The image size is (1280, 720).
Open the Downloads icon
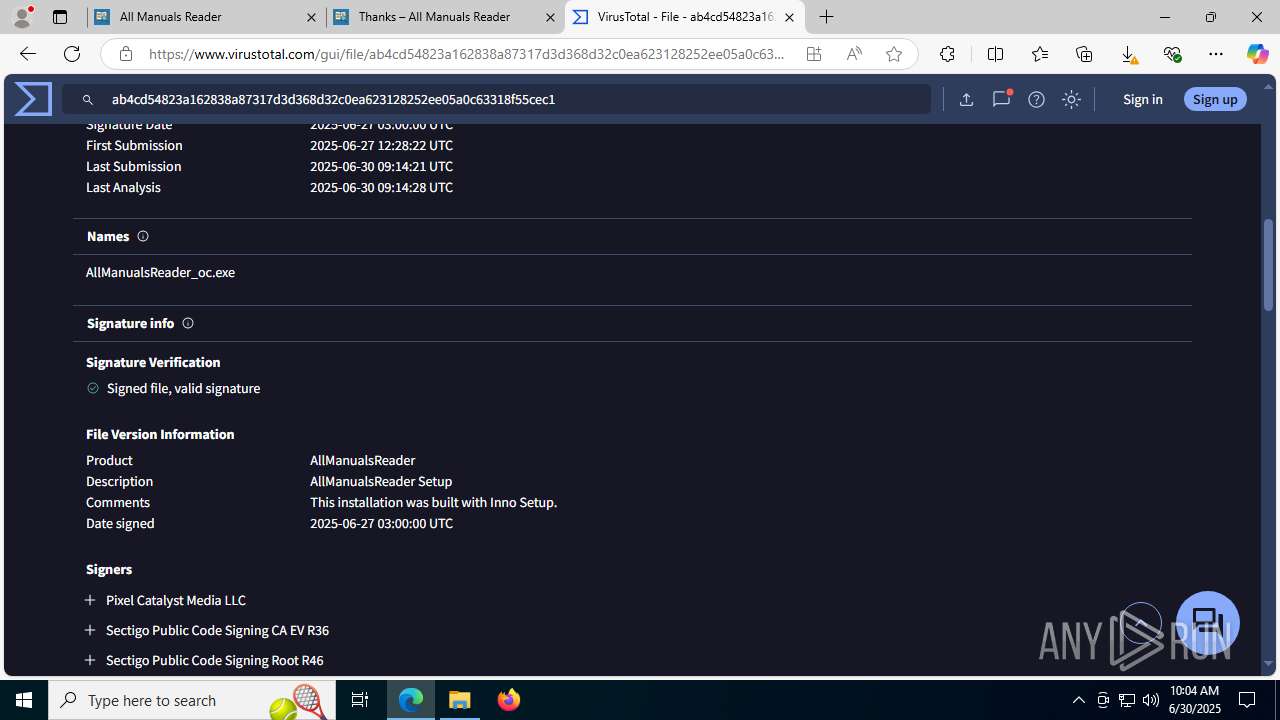click(1128, 54)
